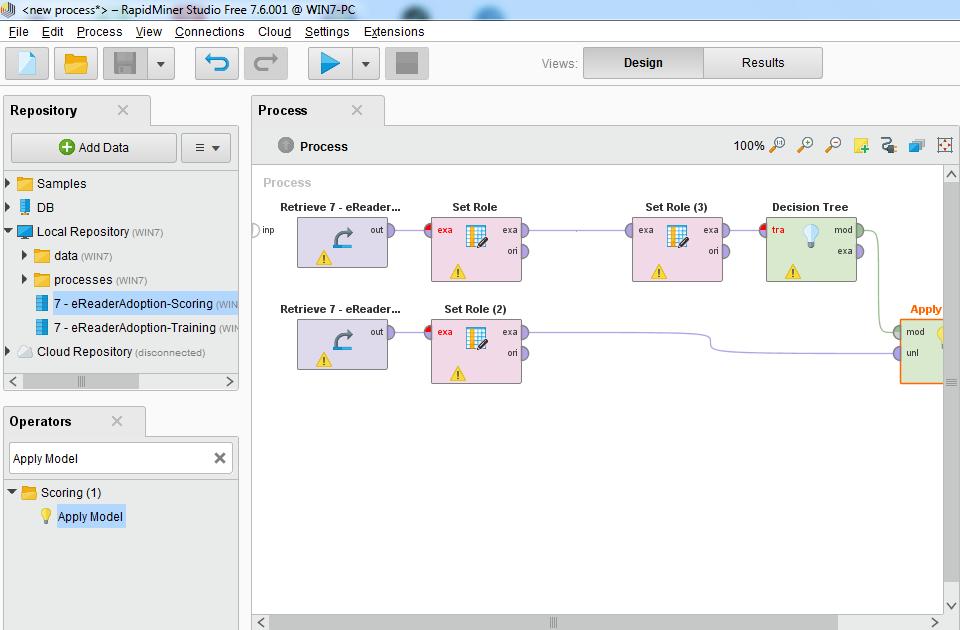
Task: Open the Extensions menu
Action: click(393, 31)
